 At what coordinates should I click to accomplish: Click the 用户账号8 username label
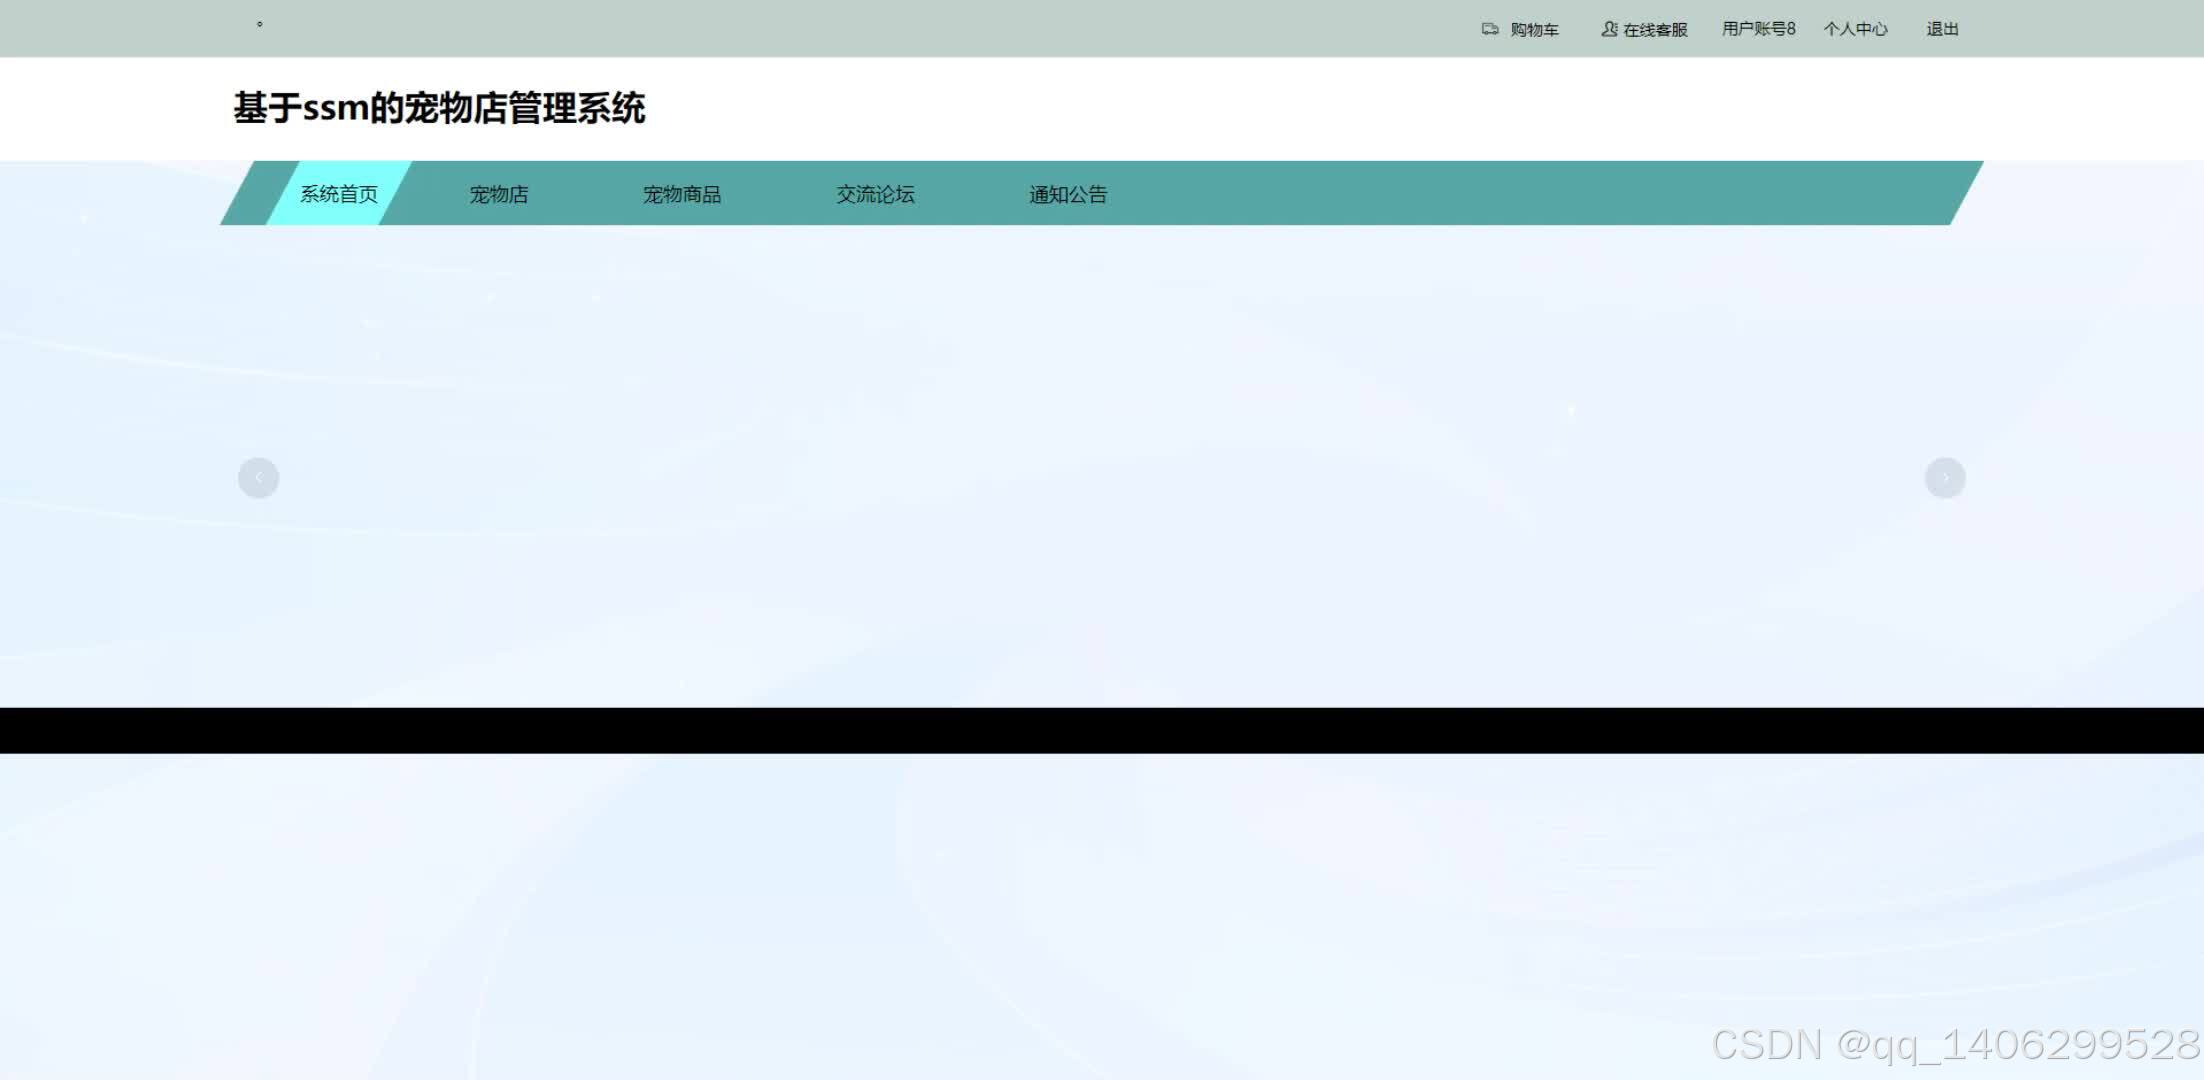coord(1758,29)
